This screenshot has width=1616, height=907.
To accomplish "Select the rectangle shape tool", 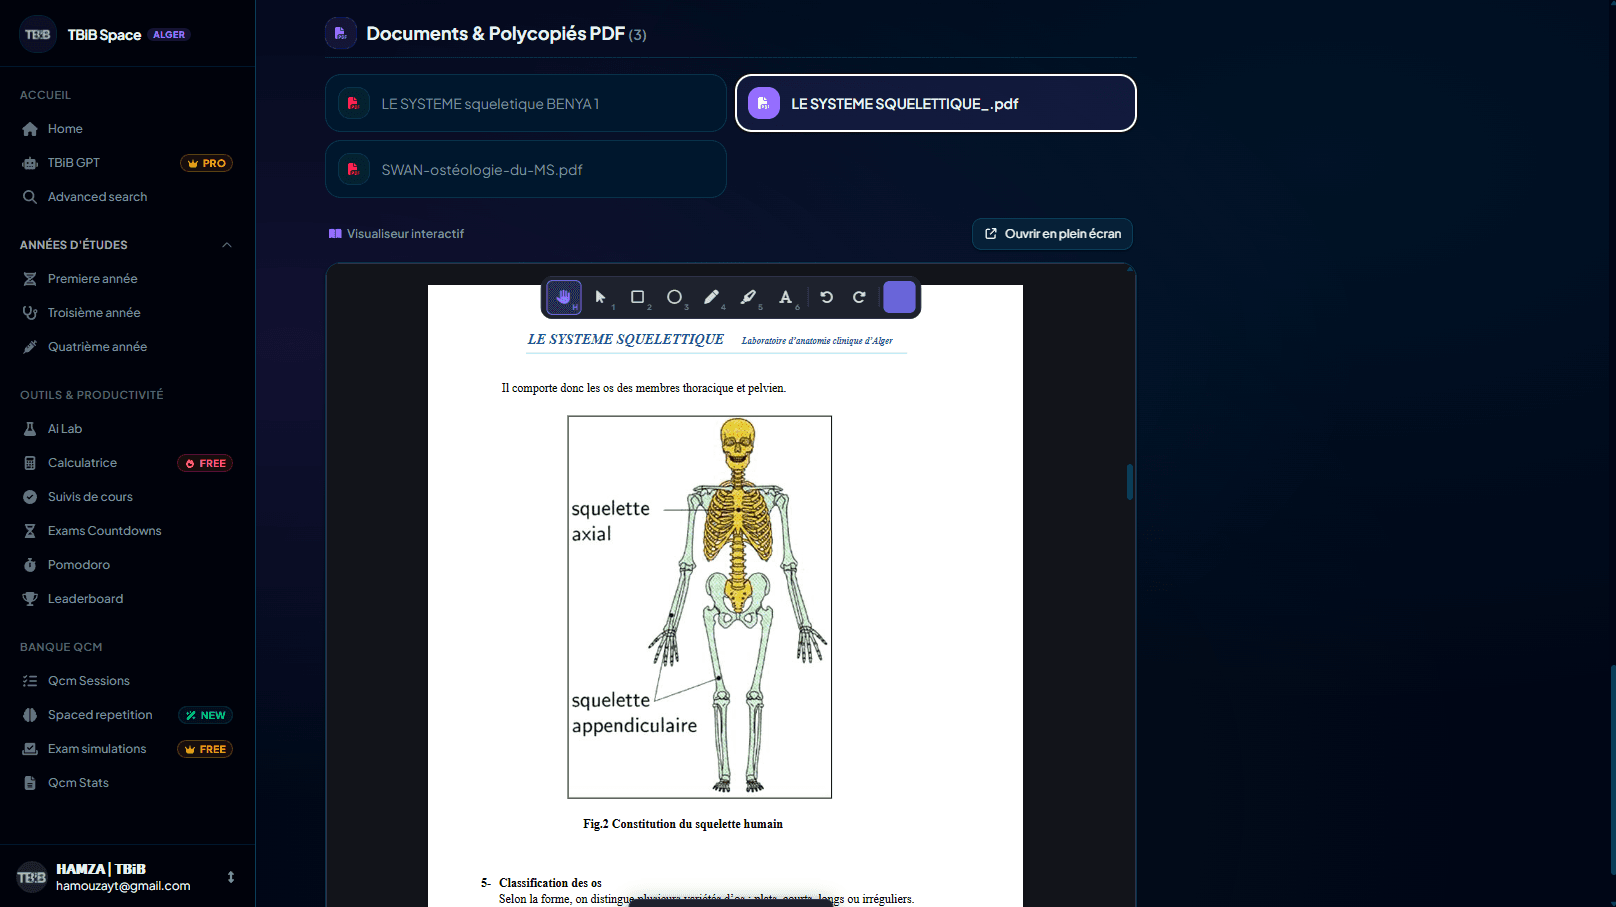I will point(637,297).
